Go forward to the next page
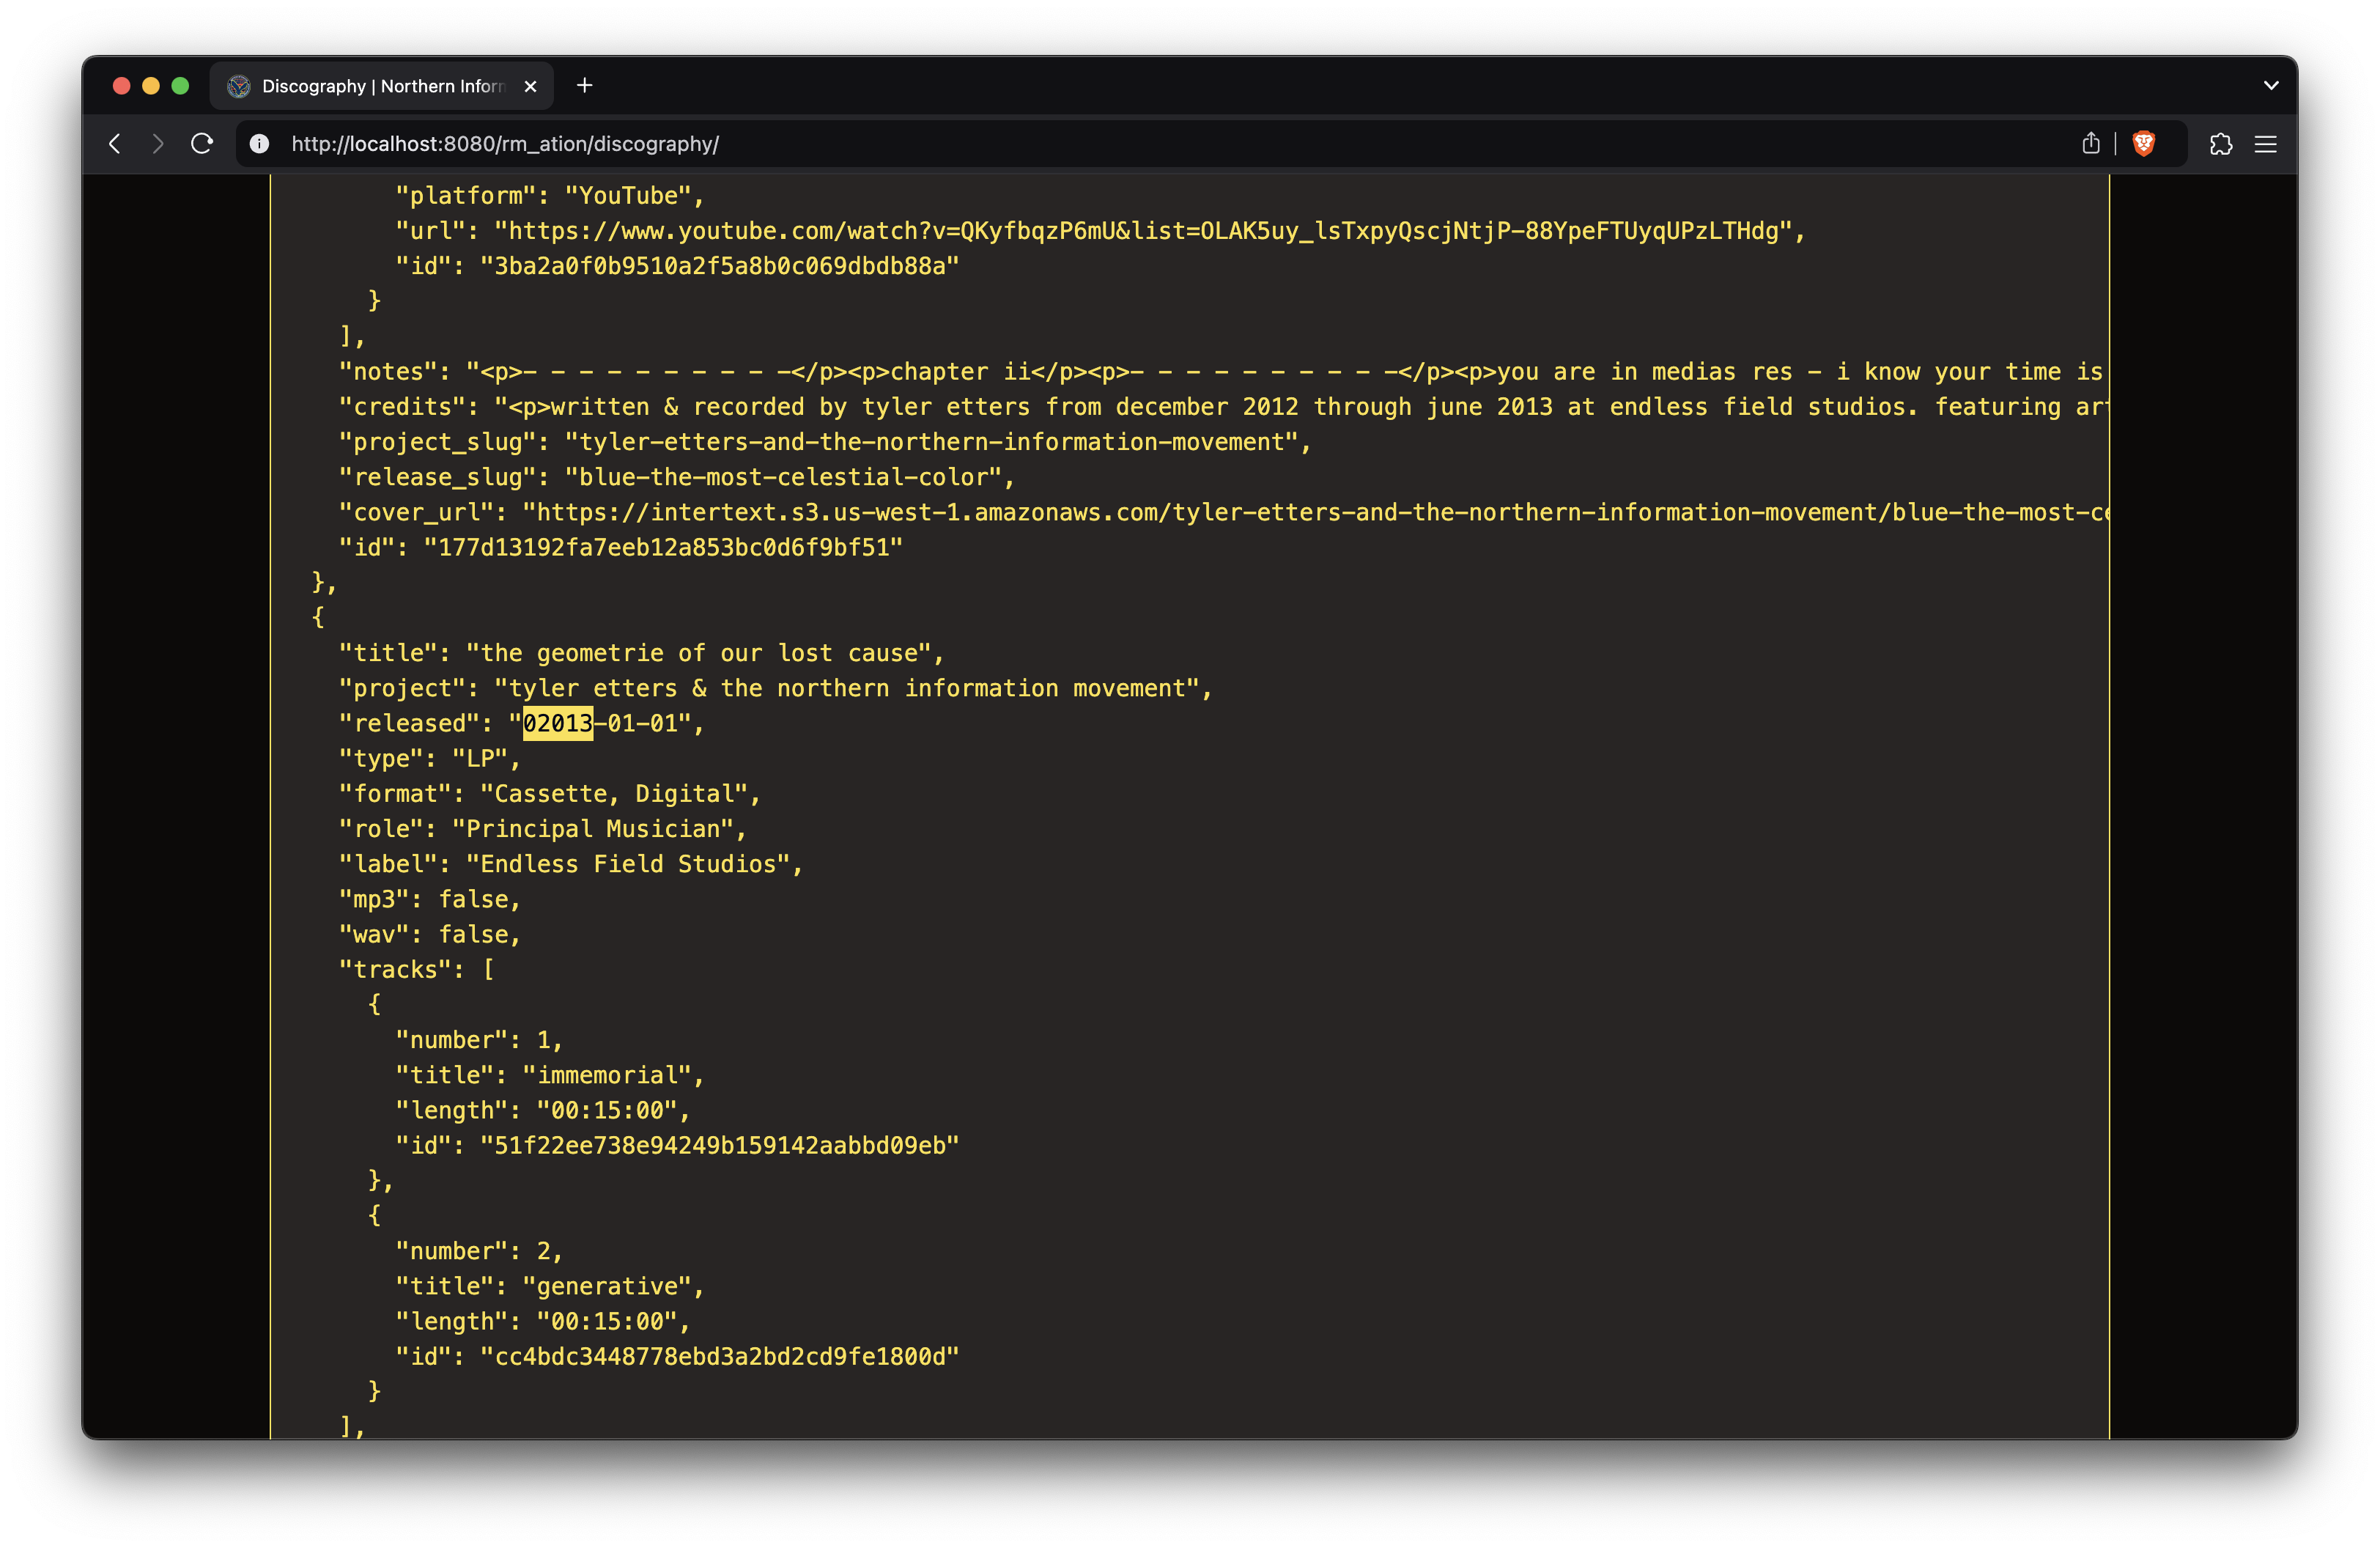The height and width of the screenshot is (1548, 2380). pos(158,144)
